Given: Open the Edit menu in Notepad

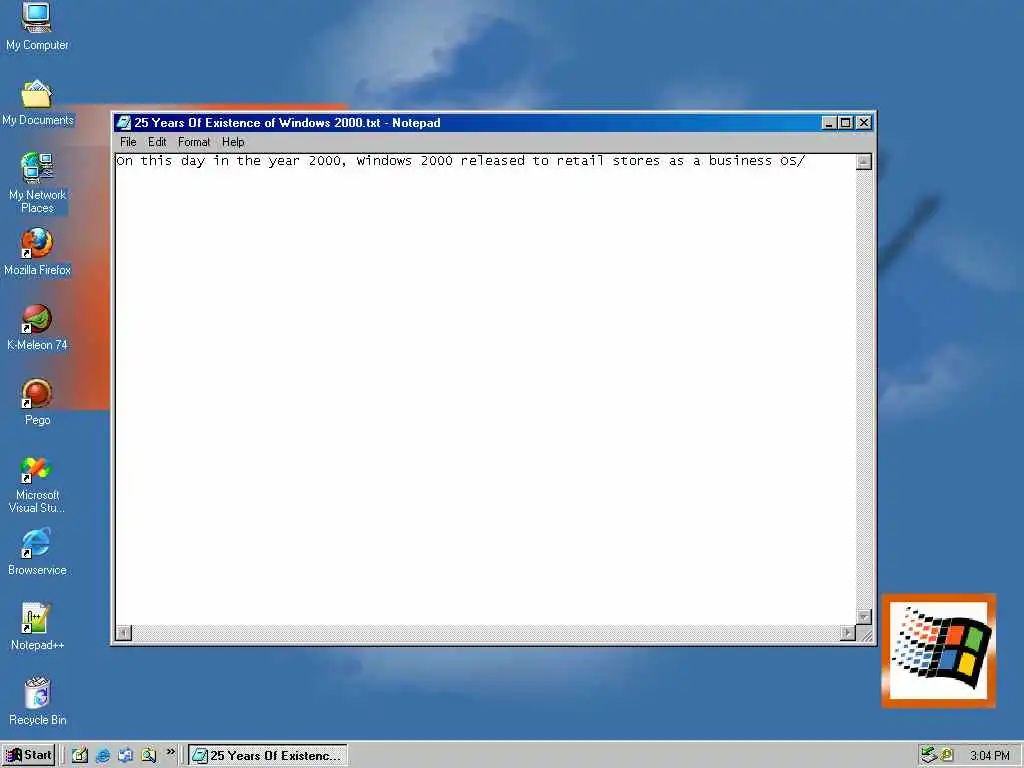Looking at the screenshot, I should pyautogui.click(x=157, y=142).
